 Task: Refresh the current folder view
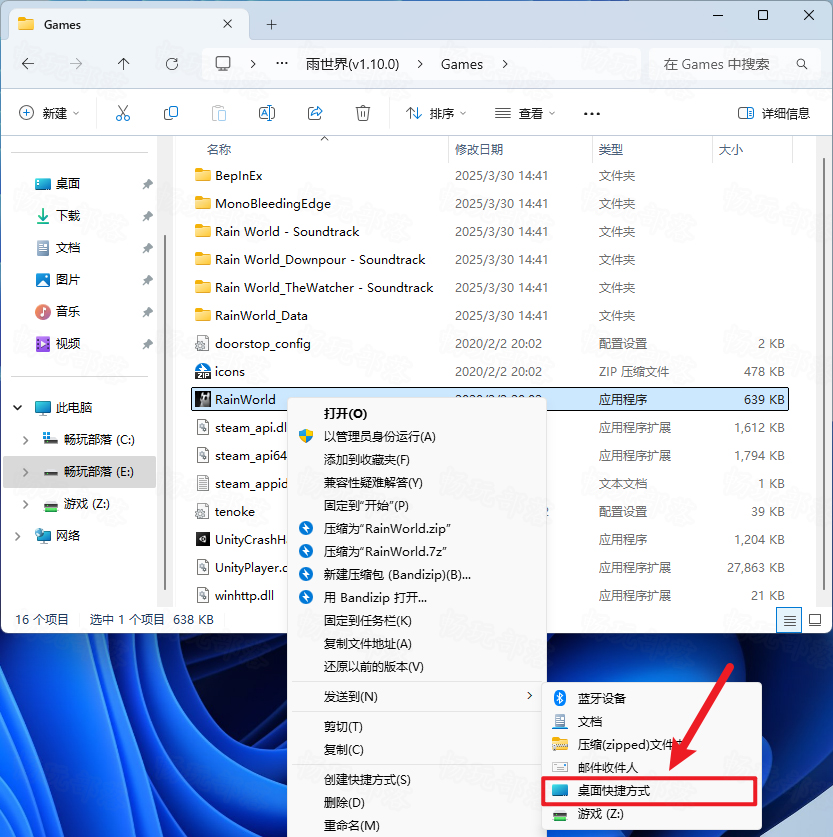(x=172, y=64)
